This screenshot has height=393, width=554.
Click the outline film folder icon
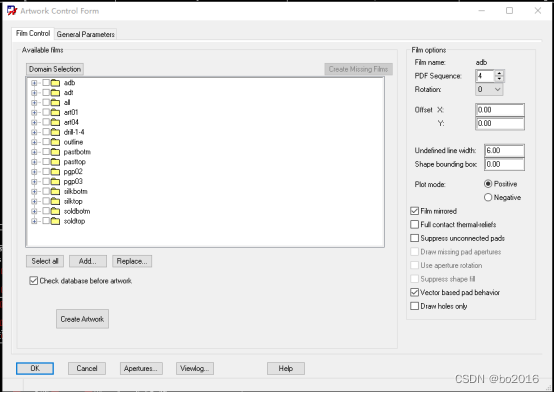click(55, 142)
